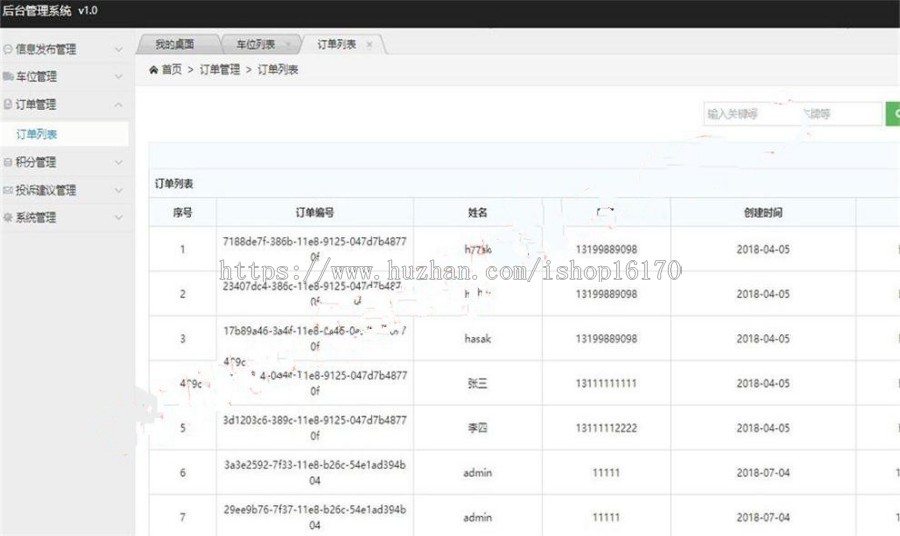Expand 系统管理 menu chevron
This screenshot has height=536, width=900.
(118, 217)
